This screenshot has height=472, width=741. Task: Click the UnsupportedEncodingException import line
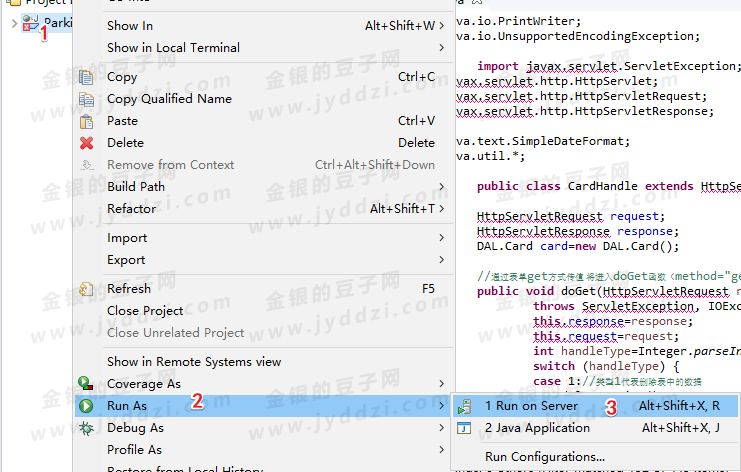point(578,36)
